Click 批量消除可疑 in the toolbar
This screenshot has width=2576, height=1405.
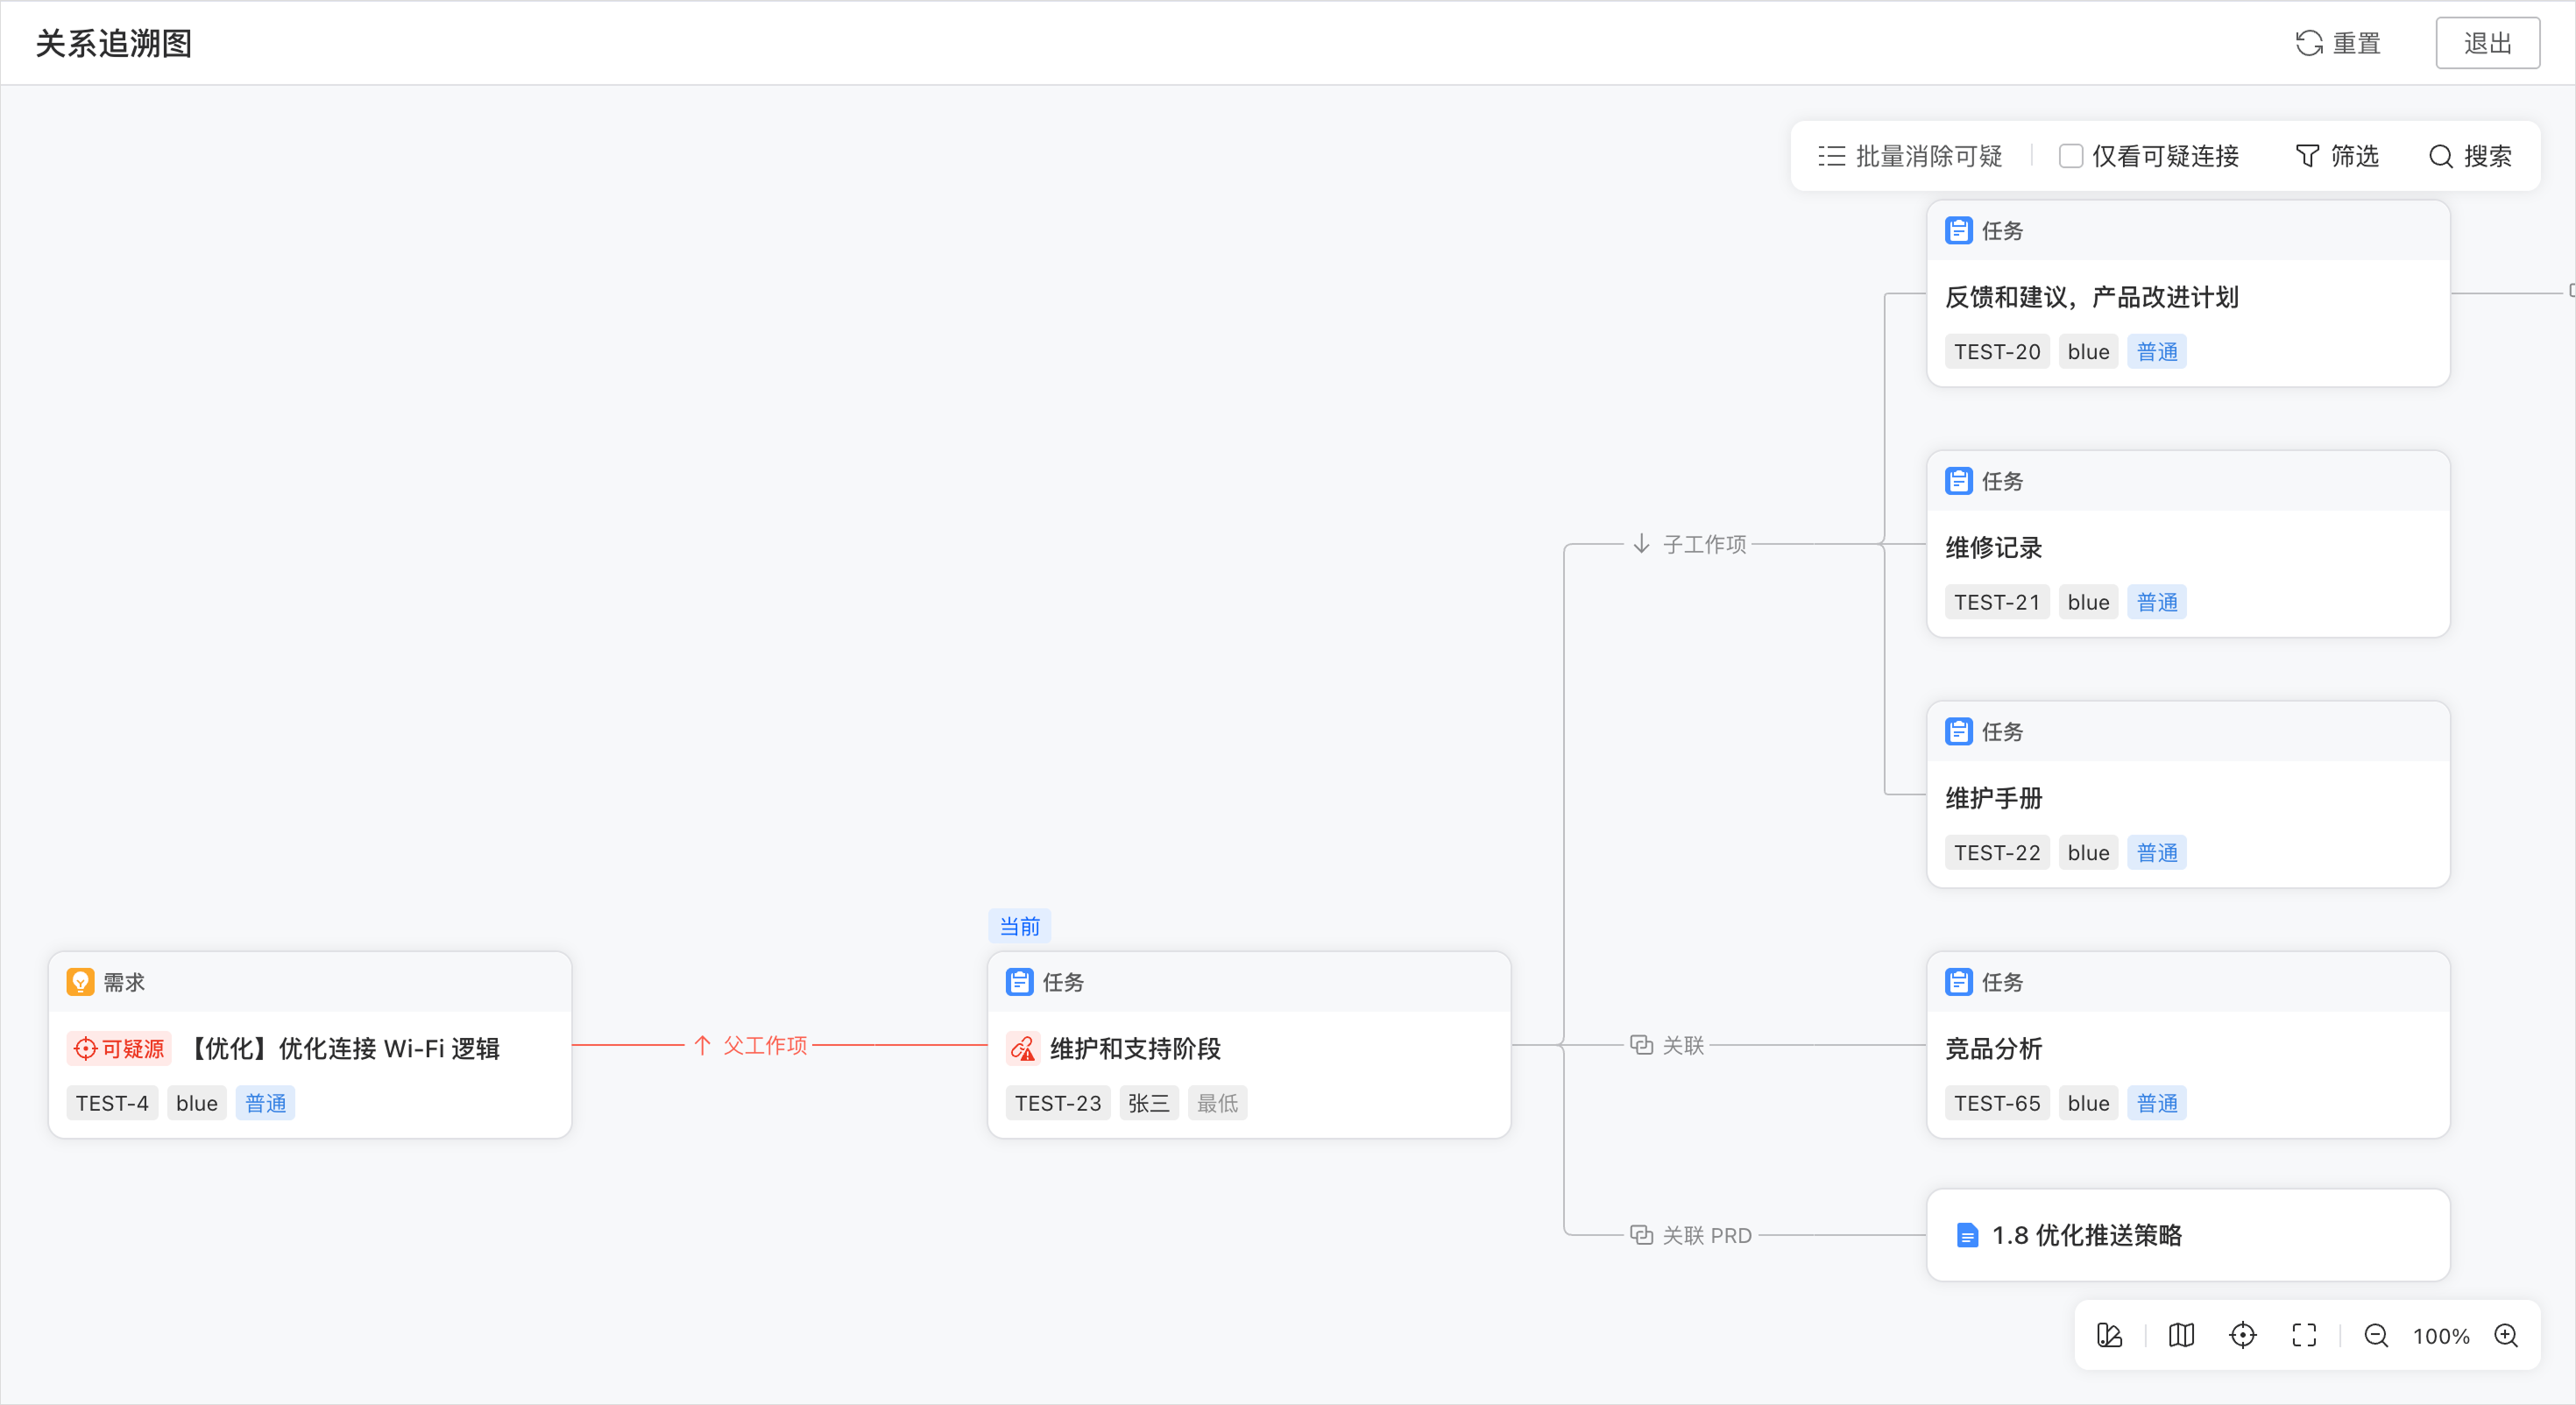(x=1910, y=156)
